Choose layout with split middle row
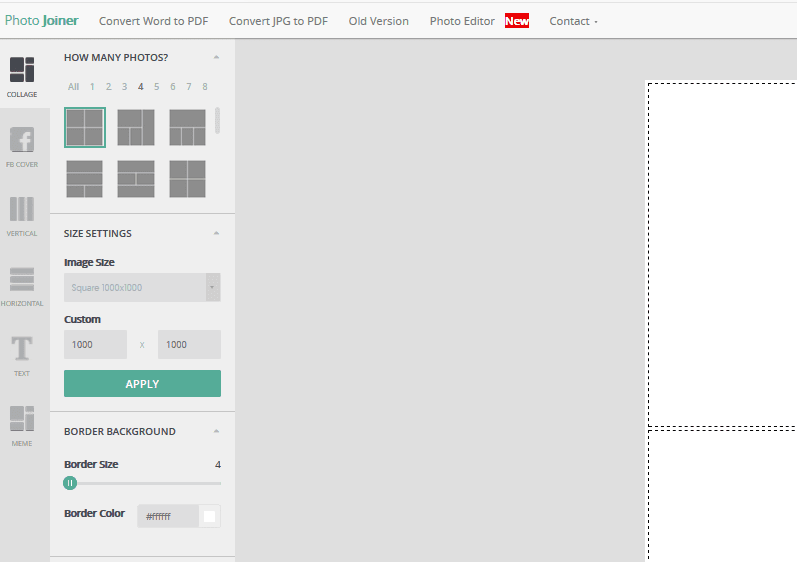Image resolution: width=800 pixels, height=562 pixels. (x=136, y=179)
